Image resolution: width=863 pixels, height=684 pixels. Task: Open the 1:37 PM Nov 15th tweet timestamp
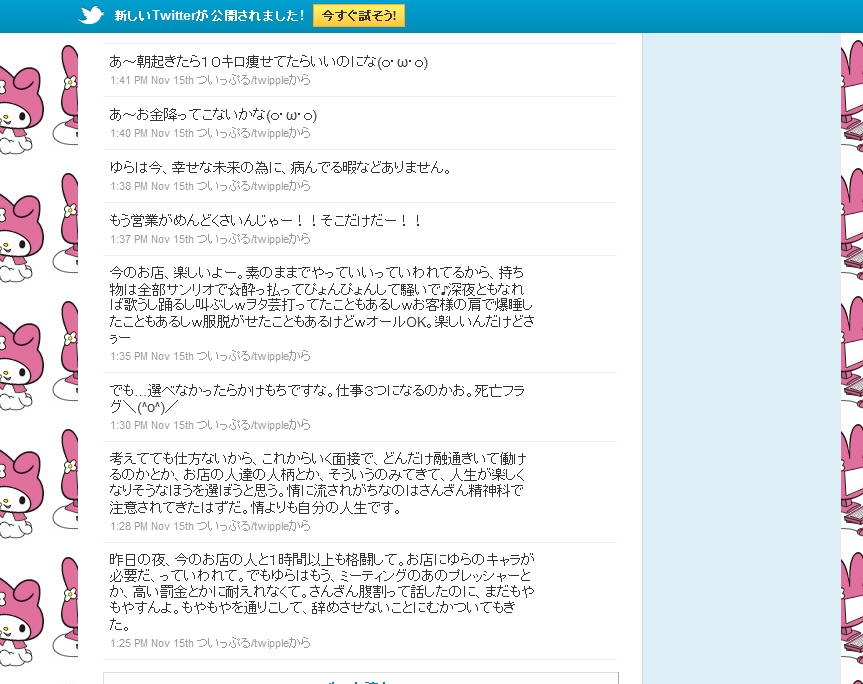[x=152, y=239]
